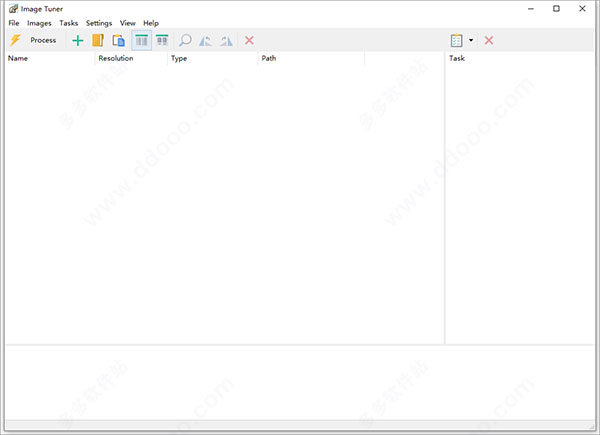This screenshot has height=435, width=600.
Task: Sort by Type column header
Action: [213, 58]
